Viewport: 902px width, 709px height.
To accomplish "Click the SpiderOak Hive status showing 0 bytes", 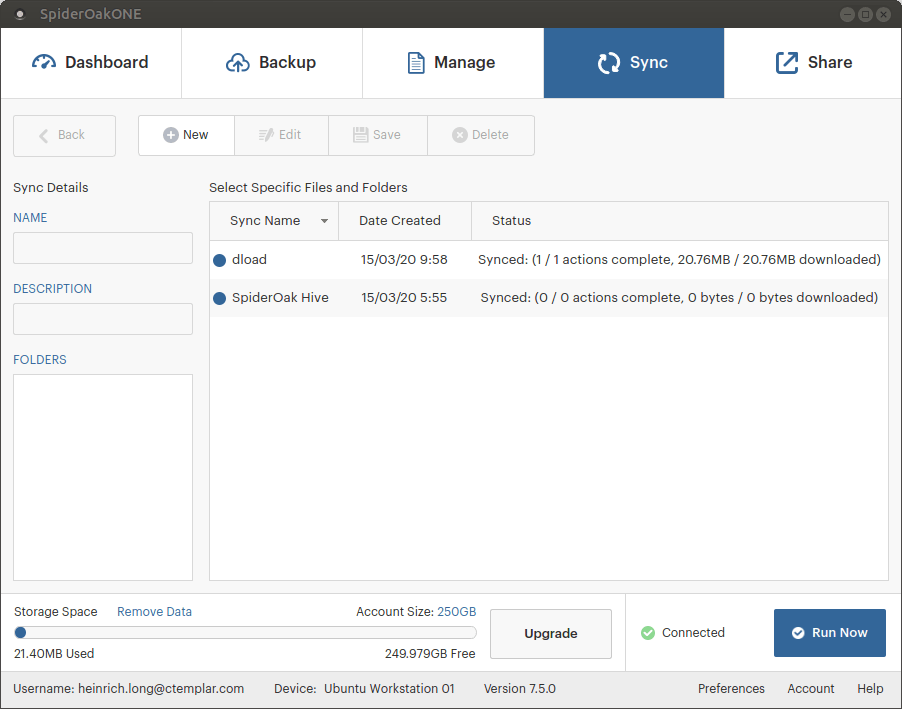I will tap(679, 298).
